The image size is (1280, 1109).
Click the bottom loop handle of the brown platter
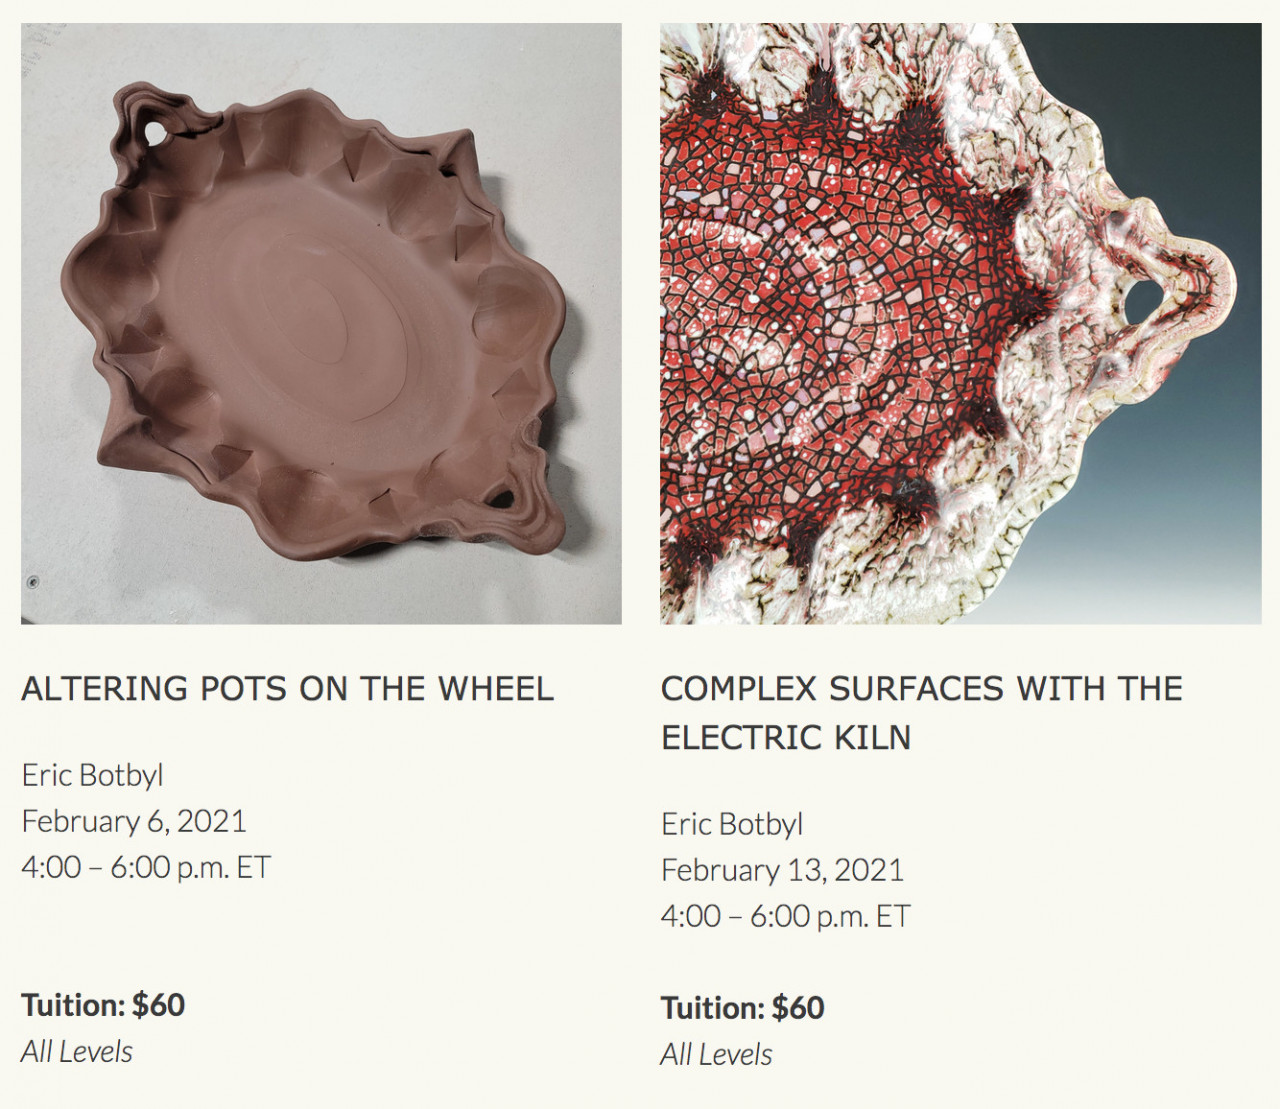tap(506, 497)
